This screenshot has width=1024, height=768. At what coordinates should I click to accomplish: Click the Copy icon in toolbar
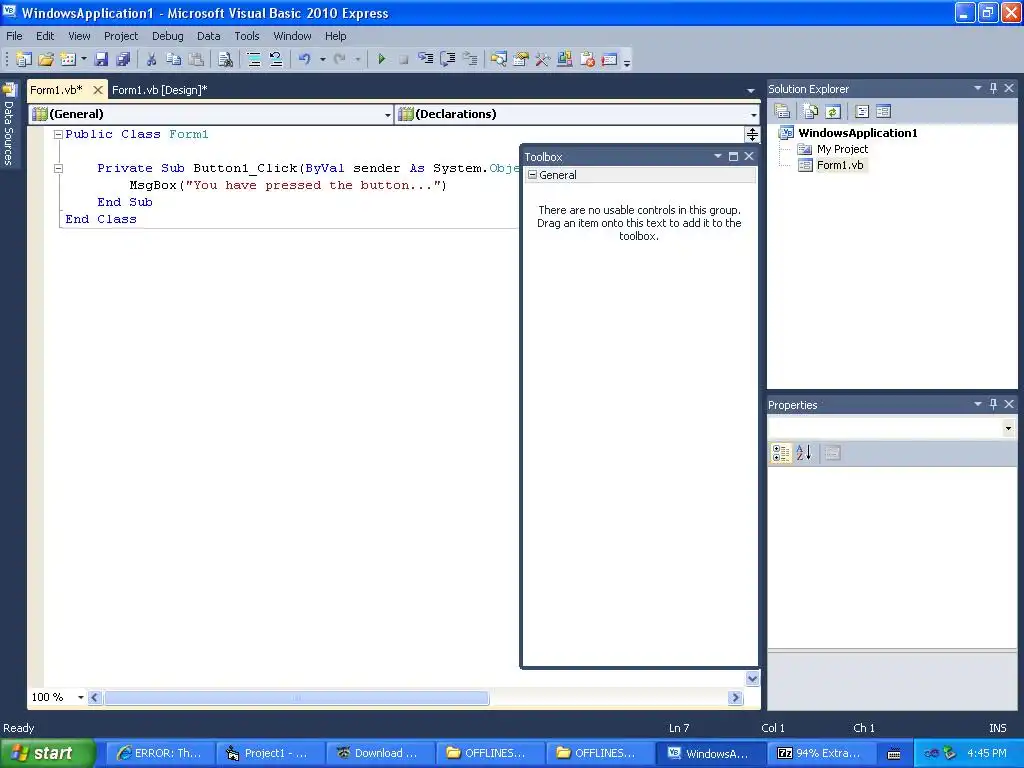click(x=174, y=59)
